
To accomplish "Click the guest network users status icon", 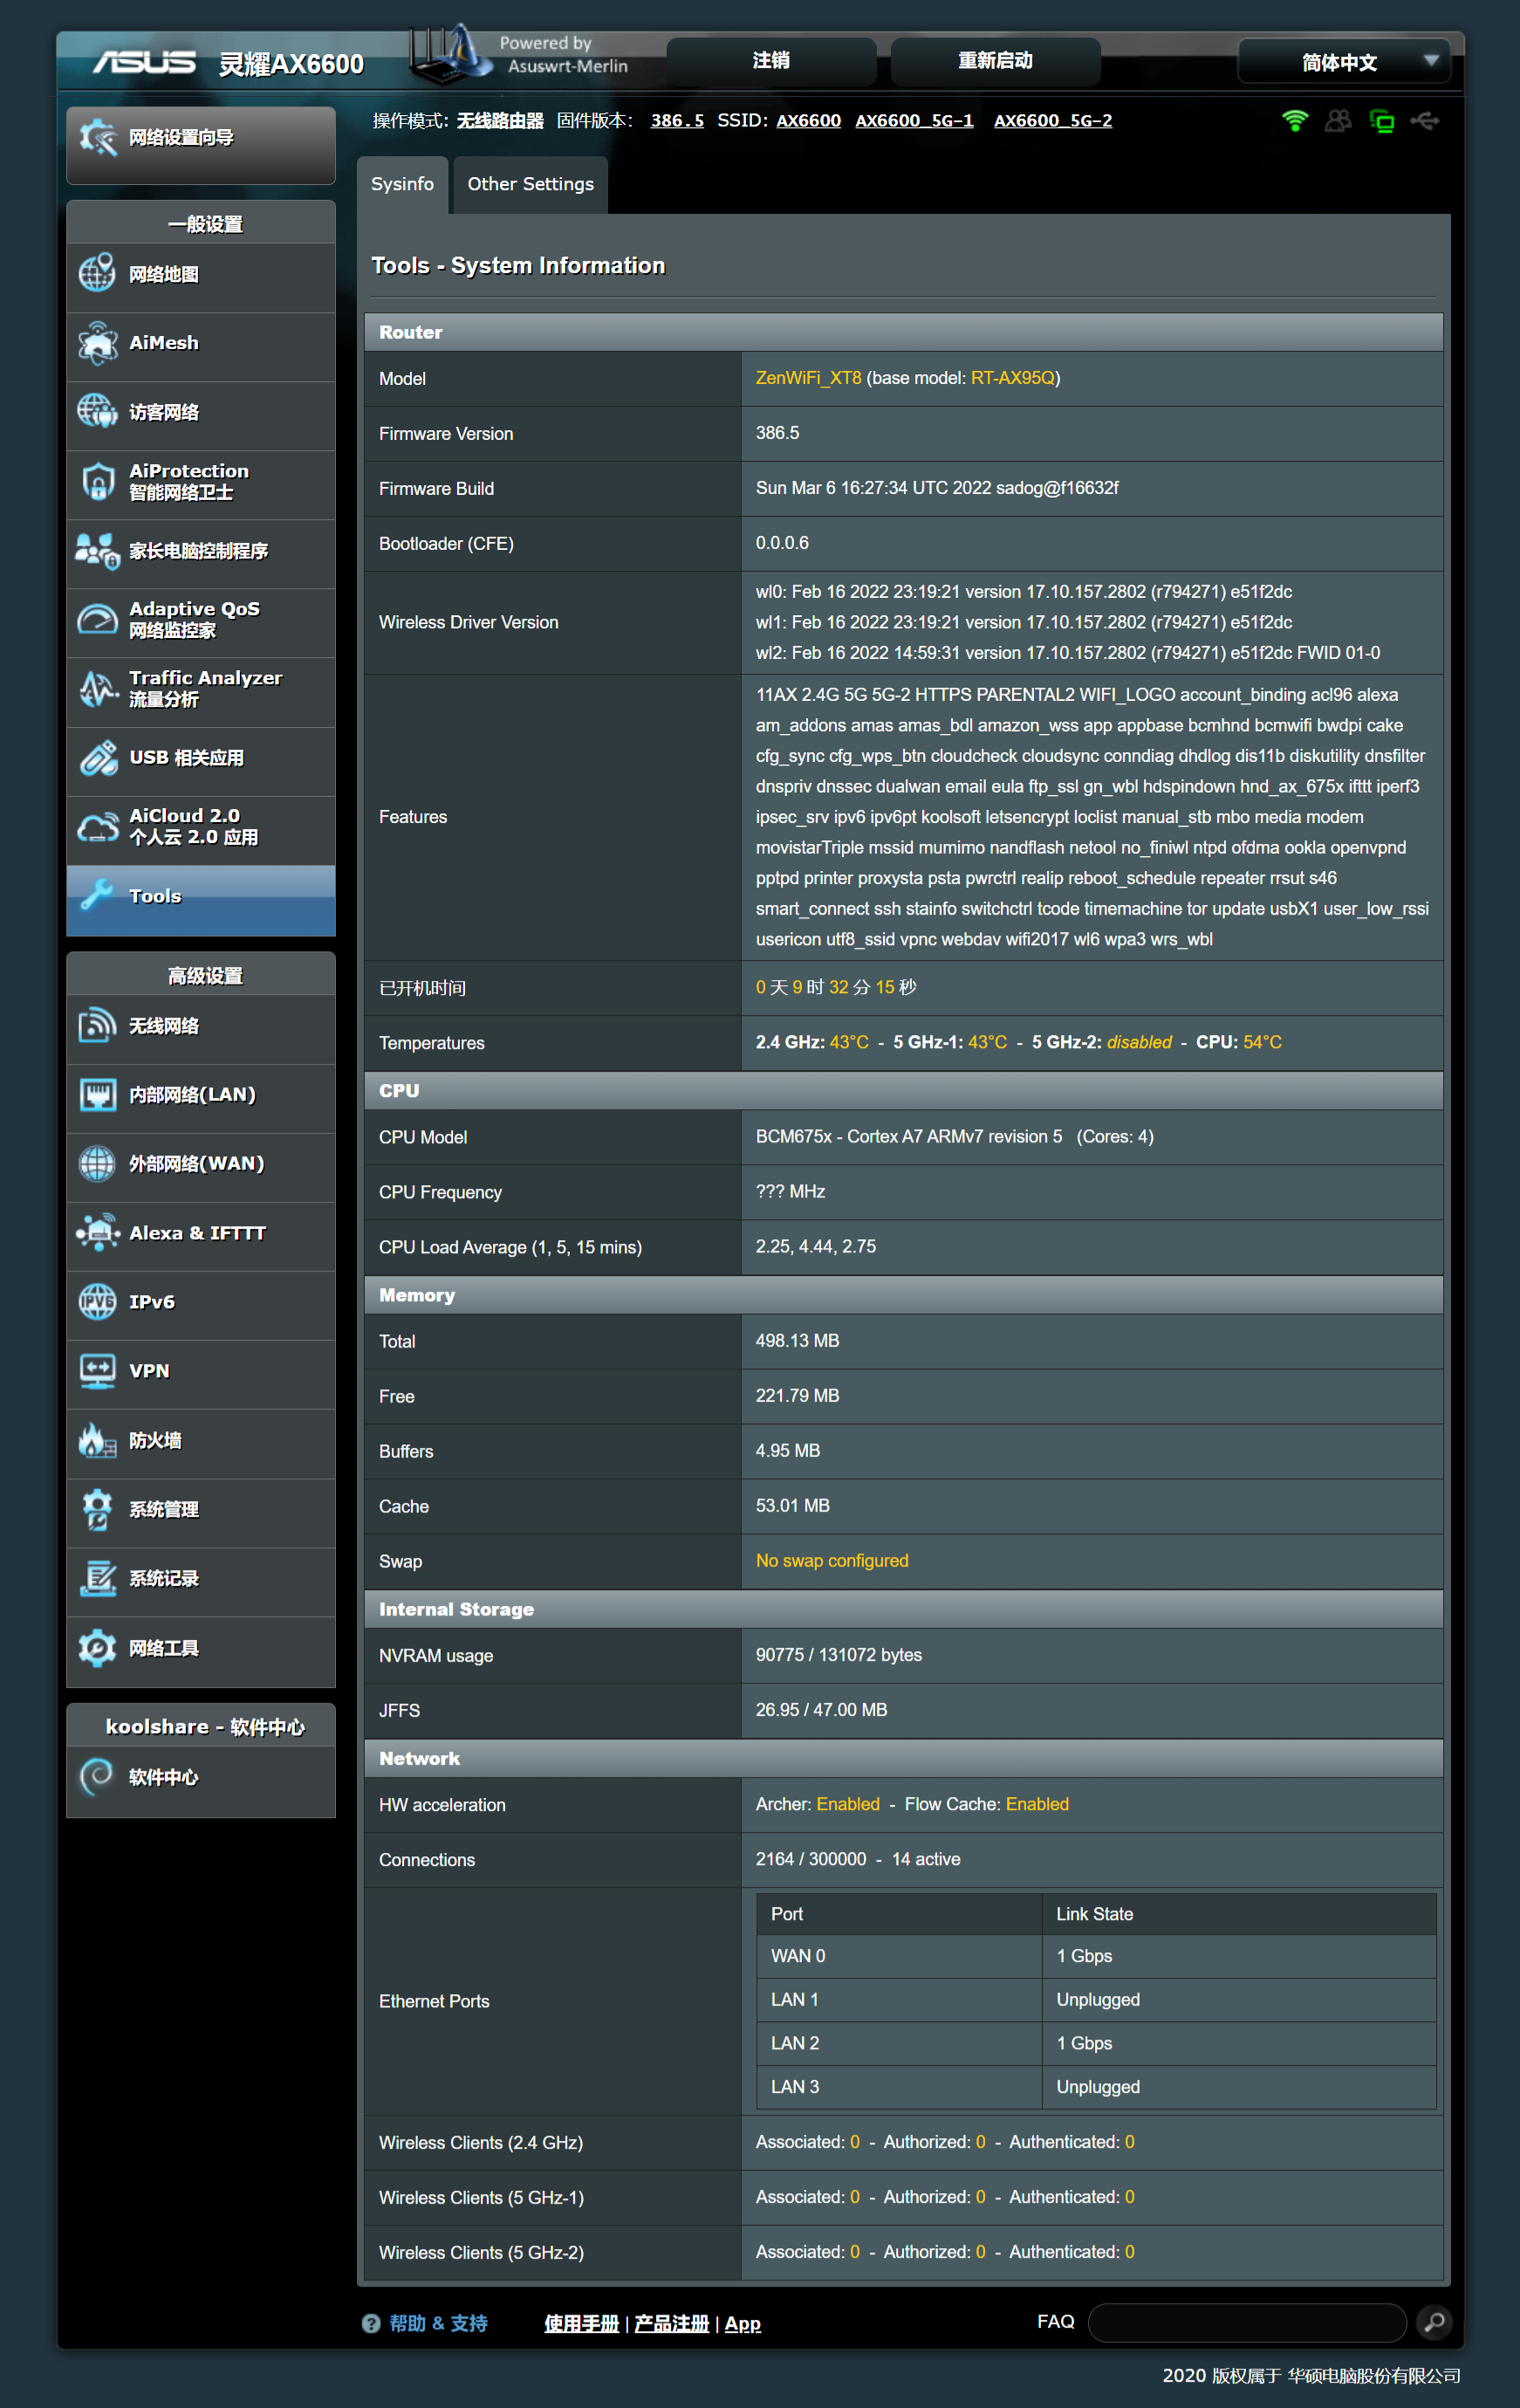I will click(1338, 121).
